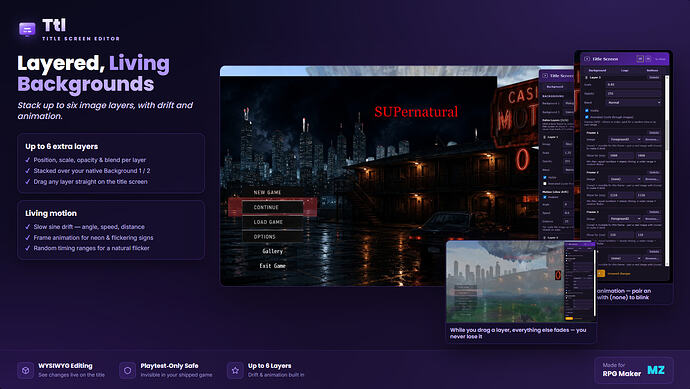
Task: Toggle the Enabled checkbox under Motion drift
Action: 545,197
